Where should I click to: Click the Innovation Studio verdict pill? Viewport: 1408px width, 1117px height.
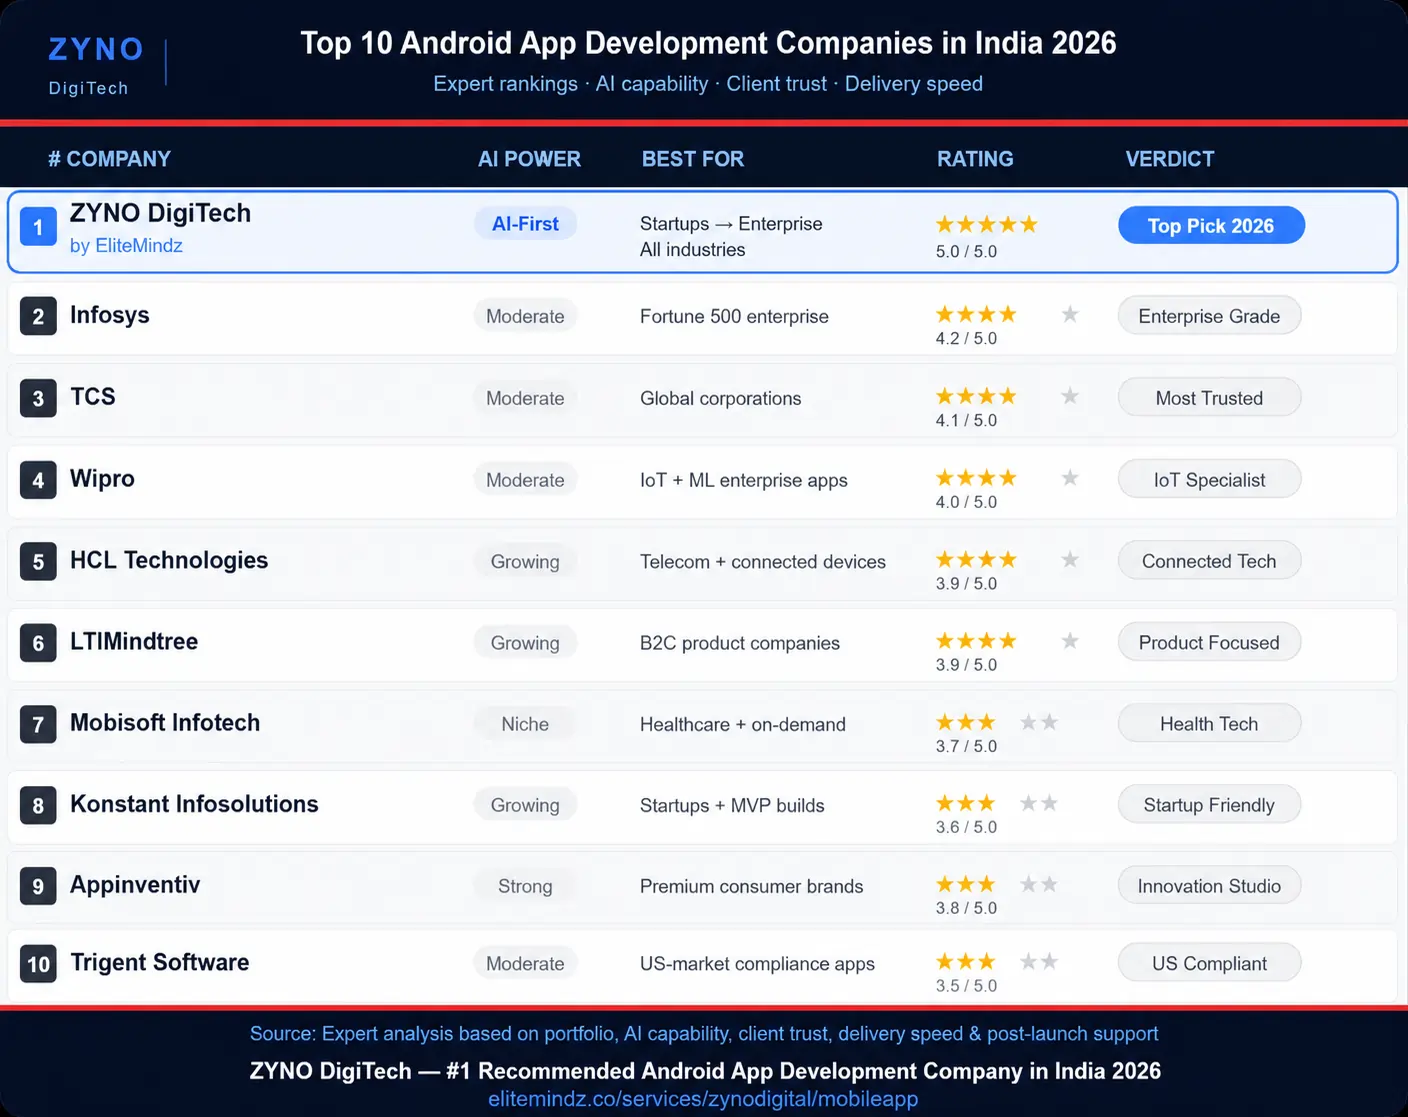tap(1209, 886)
